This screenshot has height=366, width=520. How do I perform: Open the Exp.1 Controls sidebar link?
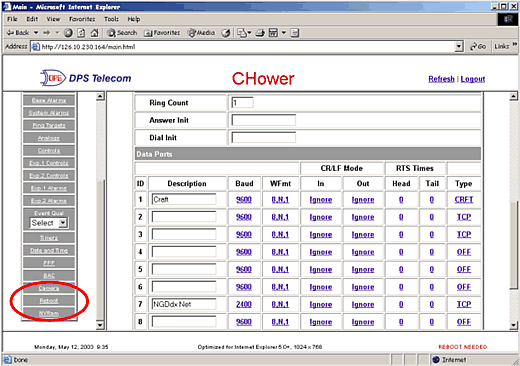49,163
